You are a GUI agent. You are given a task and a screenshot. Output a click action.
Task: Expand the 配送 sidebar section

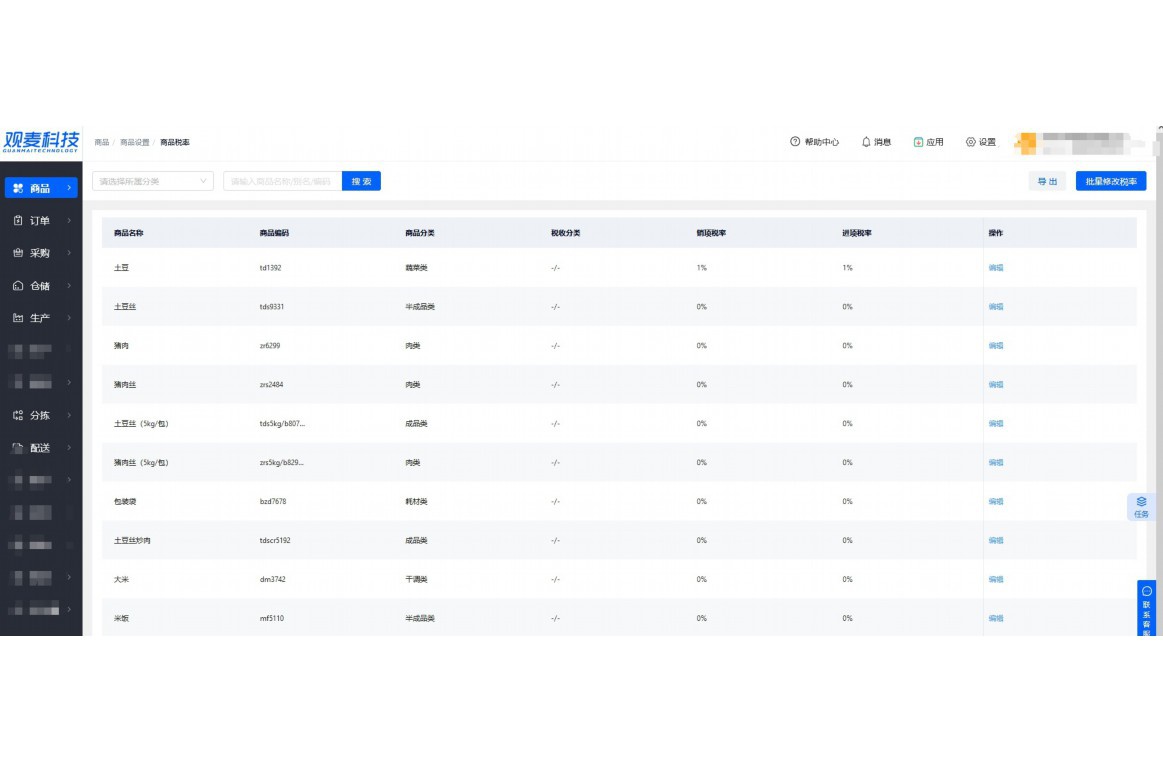coord(69,447)
